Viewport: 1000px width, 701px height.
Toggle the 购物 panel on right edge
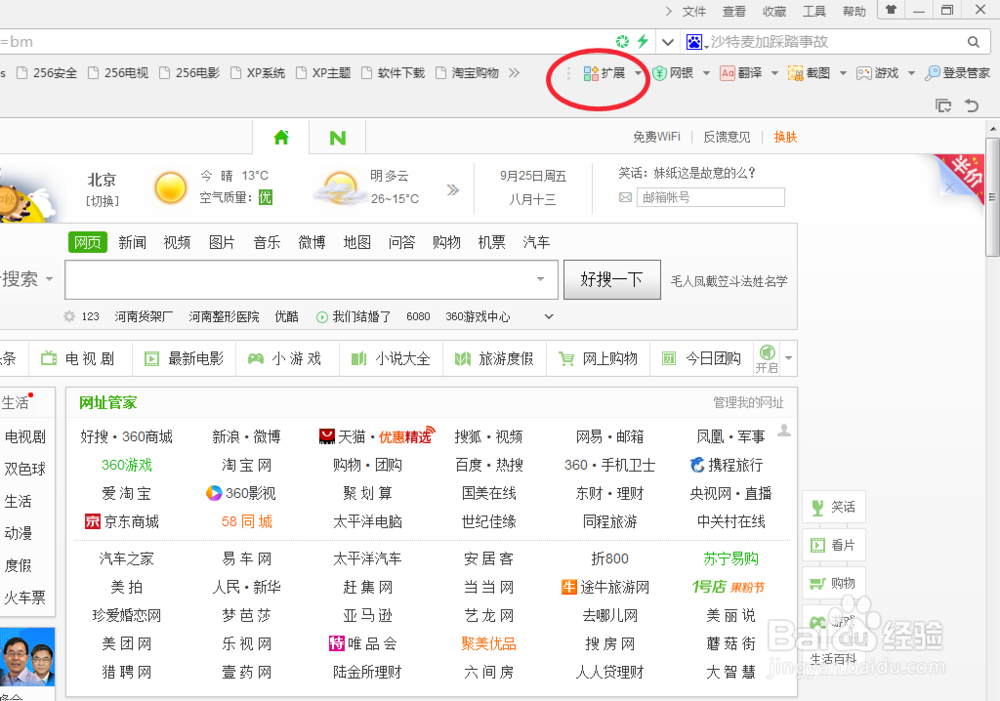833,582
